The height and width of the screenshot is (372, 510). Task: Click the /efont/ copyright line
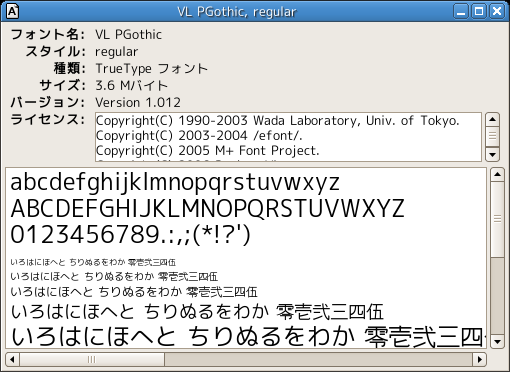click(199, 136)
